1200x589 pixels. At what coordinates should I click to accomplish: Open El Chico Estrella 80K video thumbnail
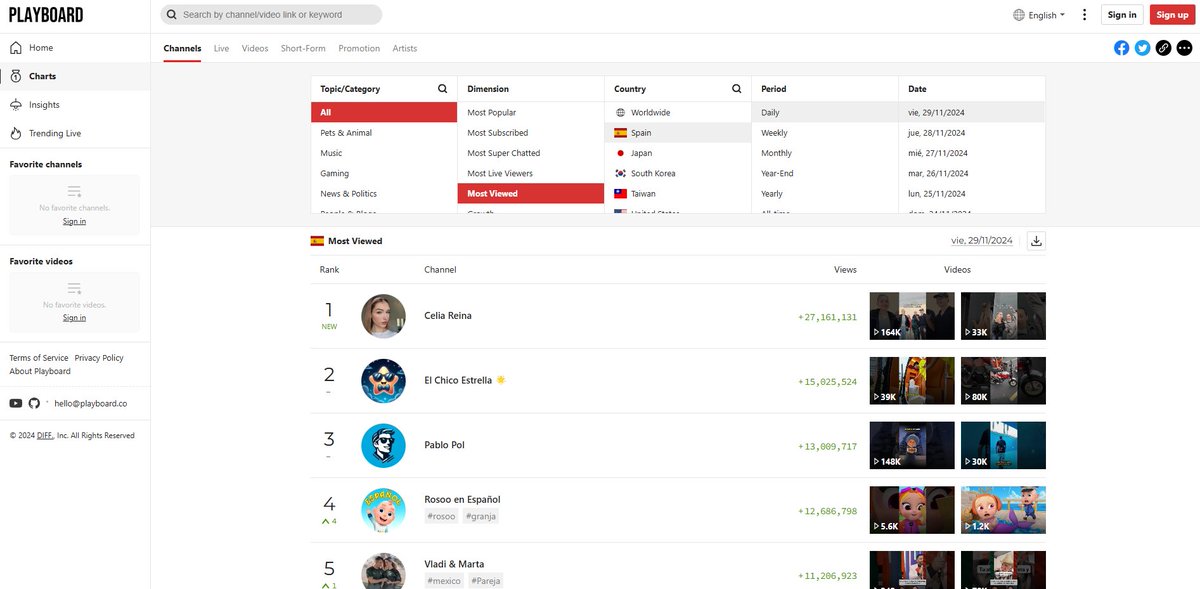[1003, 381]
